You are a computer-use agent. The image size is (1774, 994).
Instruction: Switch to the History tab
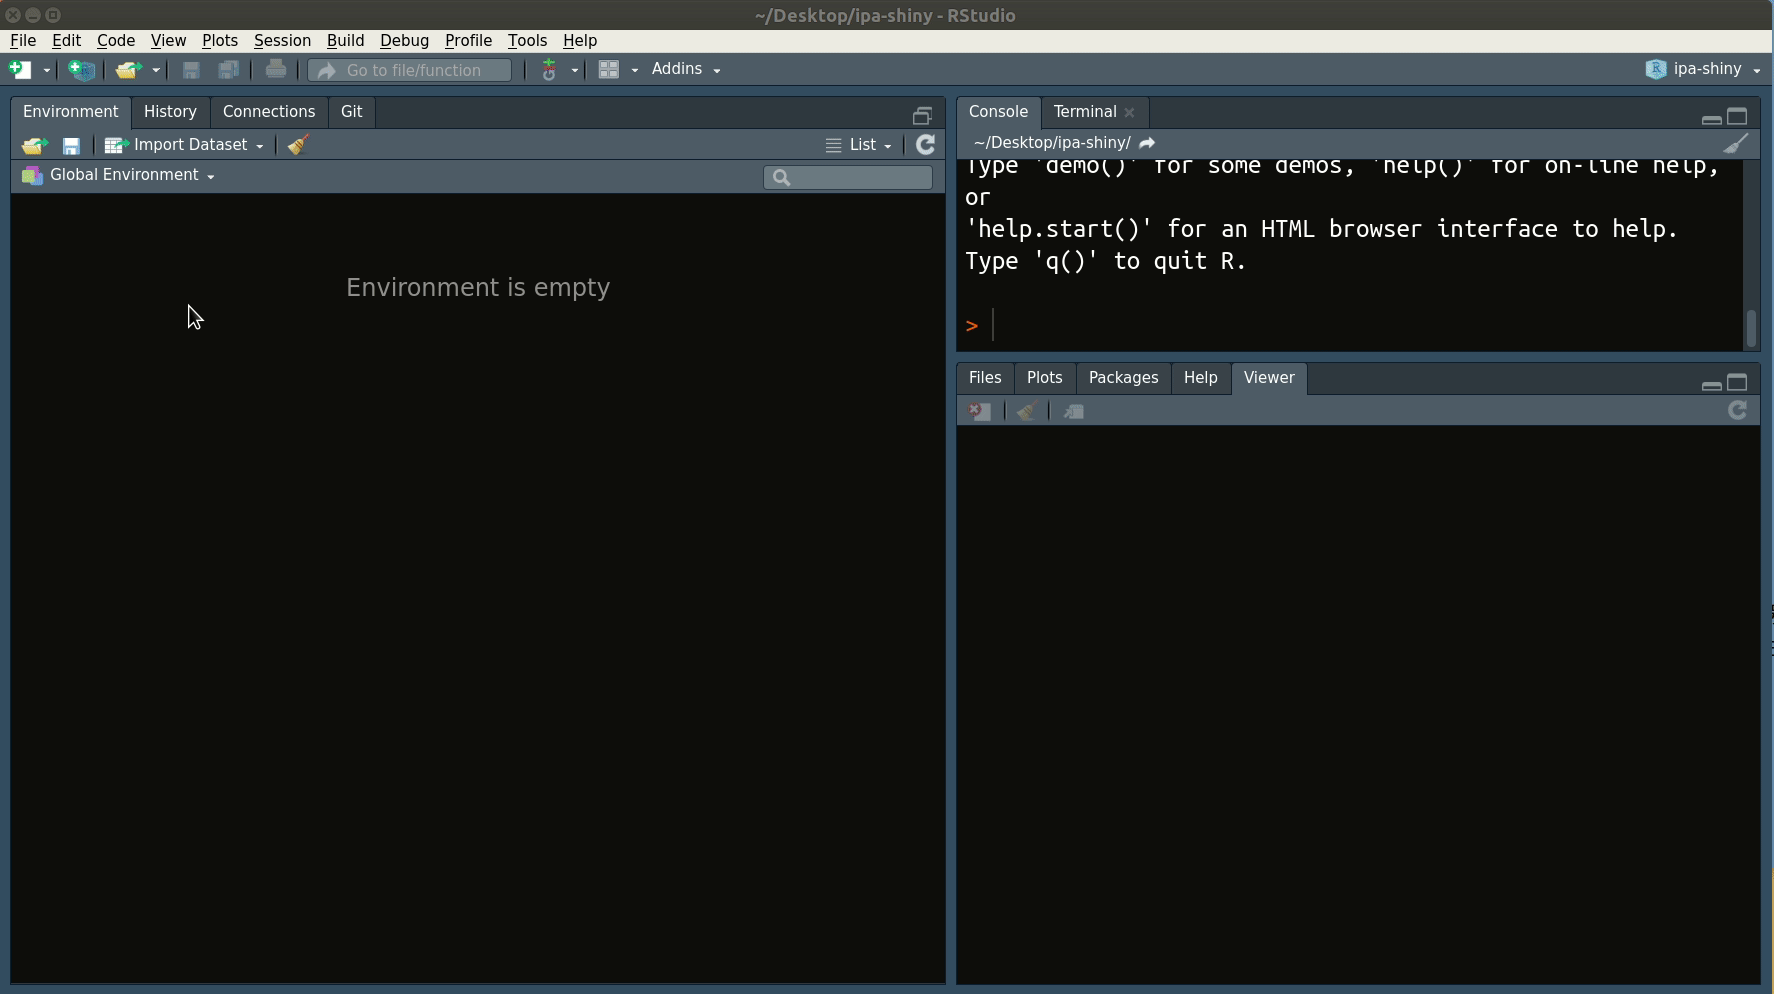(x=170, y=112)
